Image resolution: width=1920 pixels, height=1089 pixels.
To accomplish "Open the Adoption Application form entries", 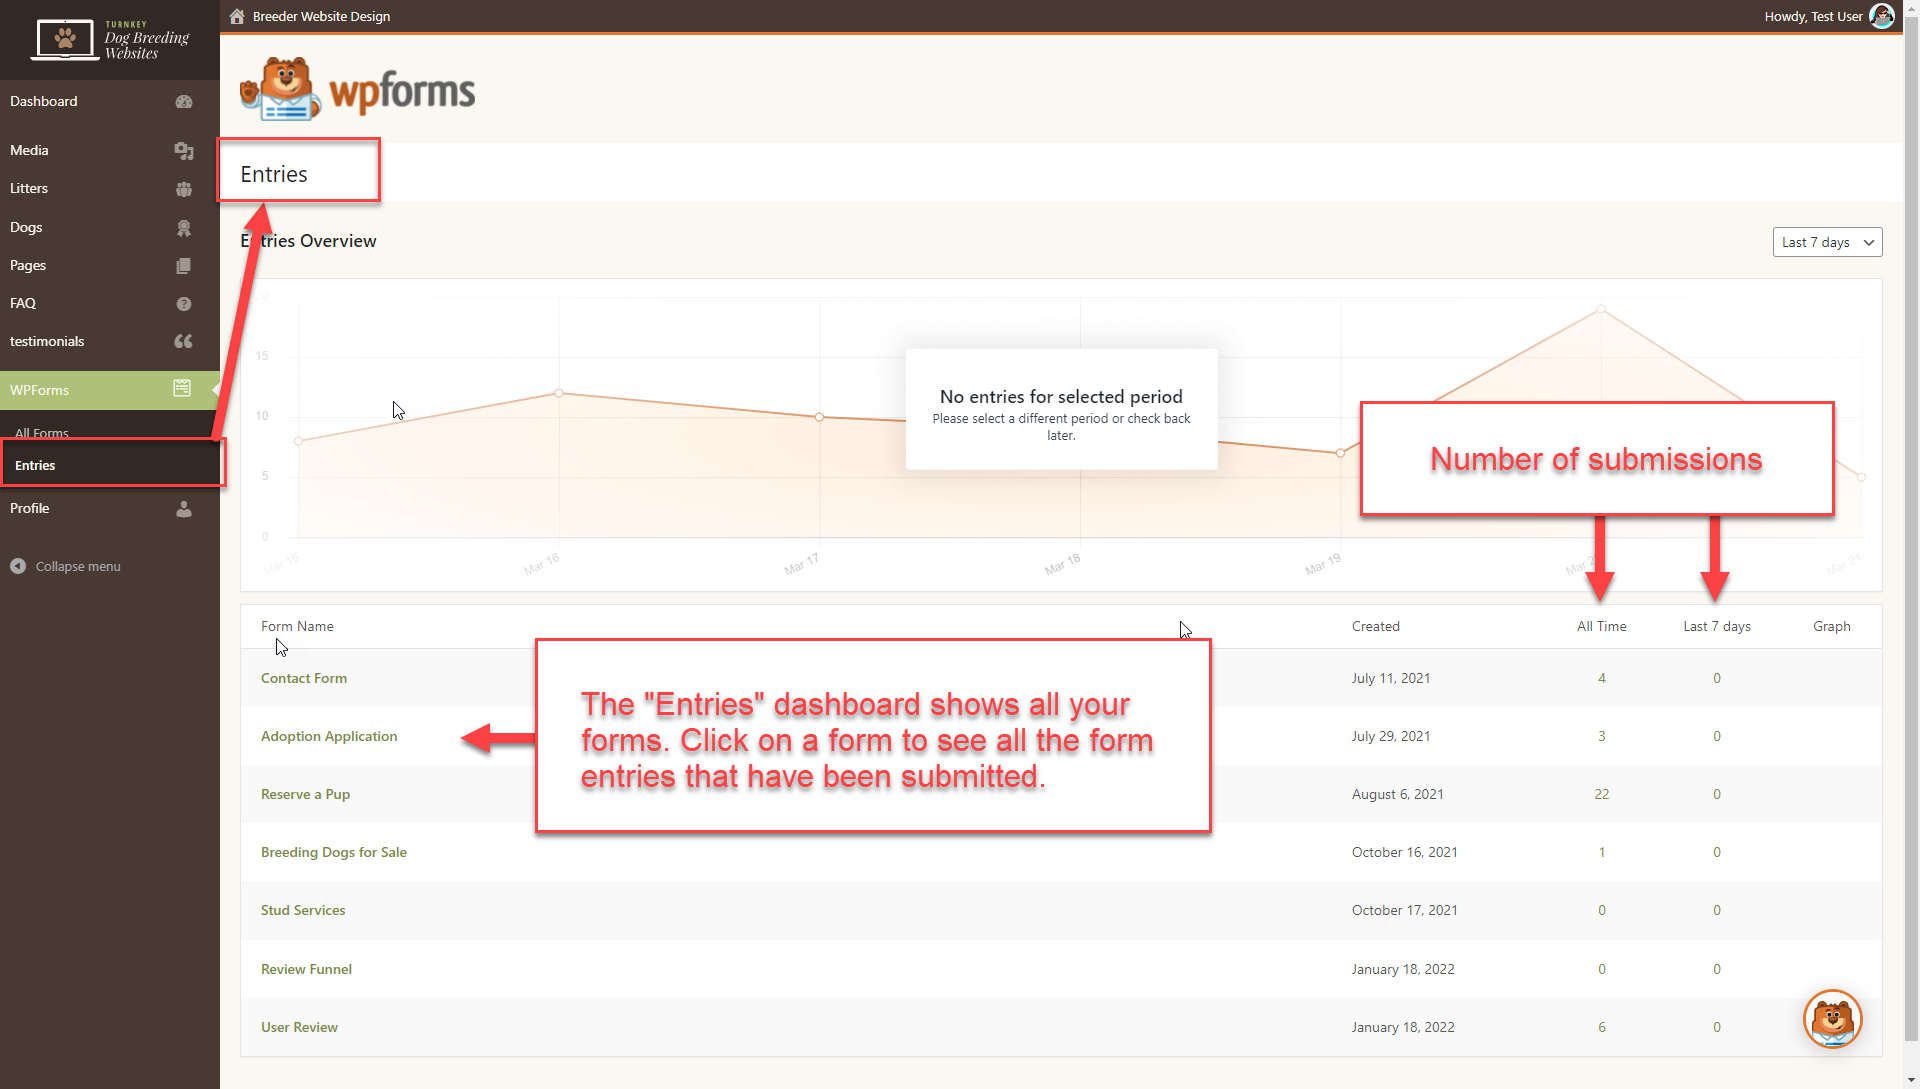I will 329,736.
